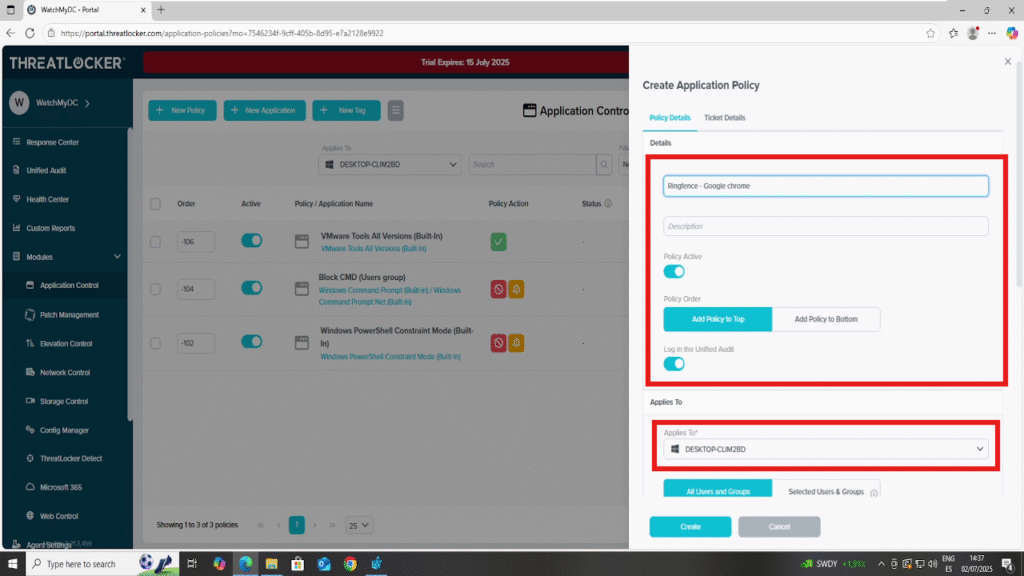Select page 1 in pagination
The width and height of the screenshot is (1024, 576).
point(296,525)
